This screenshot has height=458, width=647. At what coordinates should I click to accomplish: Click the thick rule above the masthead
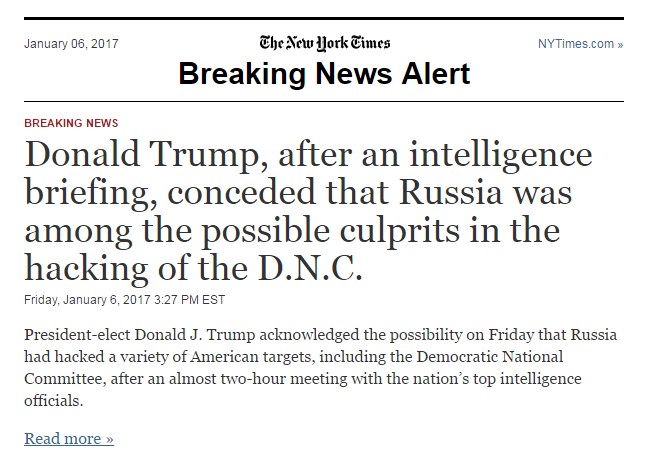point(324,19)
